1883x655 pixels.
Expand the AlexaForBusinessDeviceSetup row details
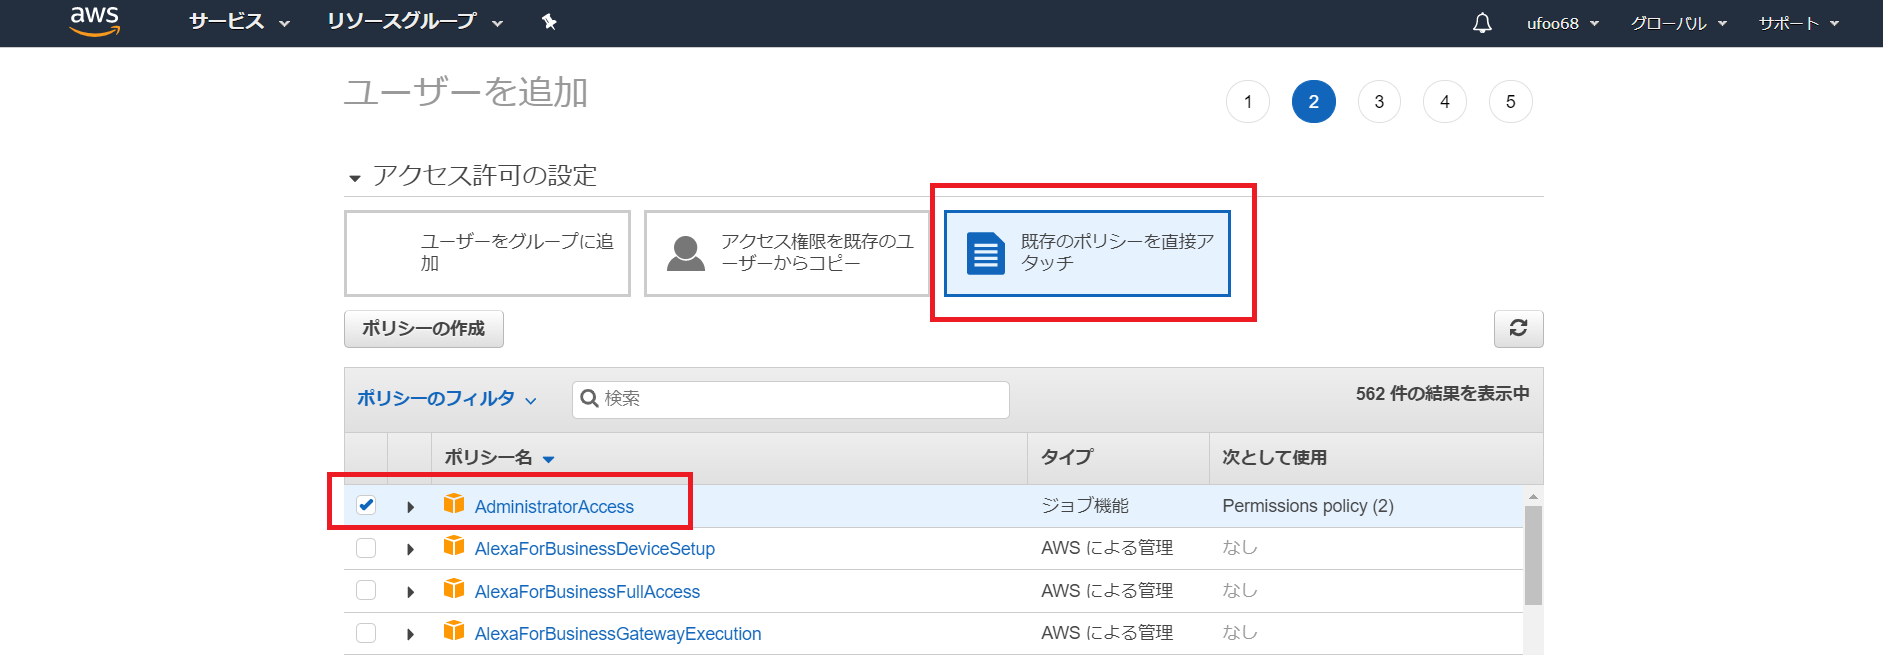(410, 549)
